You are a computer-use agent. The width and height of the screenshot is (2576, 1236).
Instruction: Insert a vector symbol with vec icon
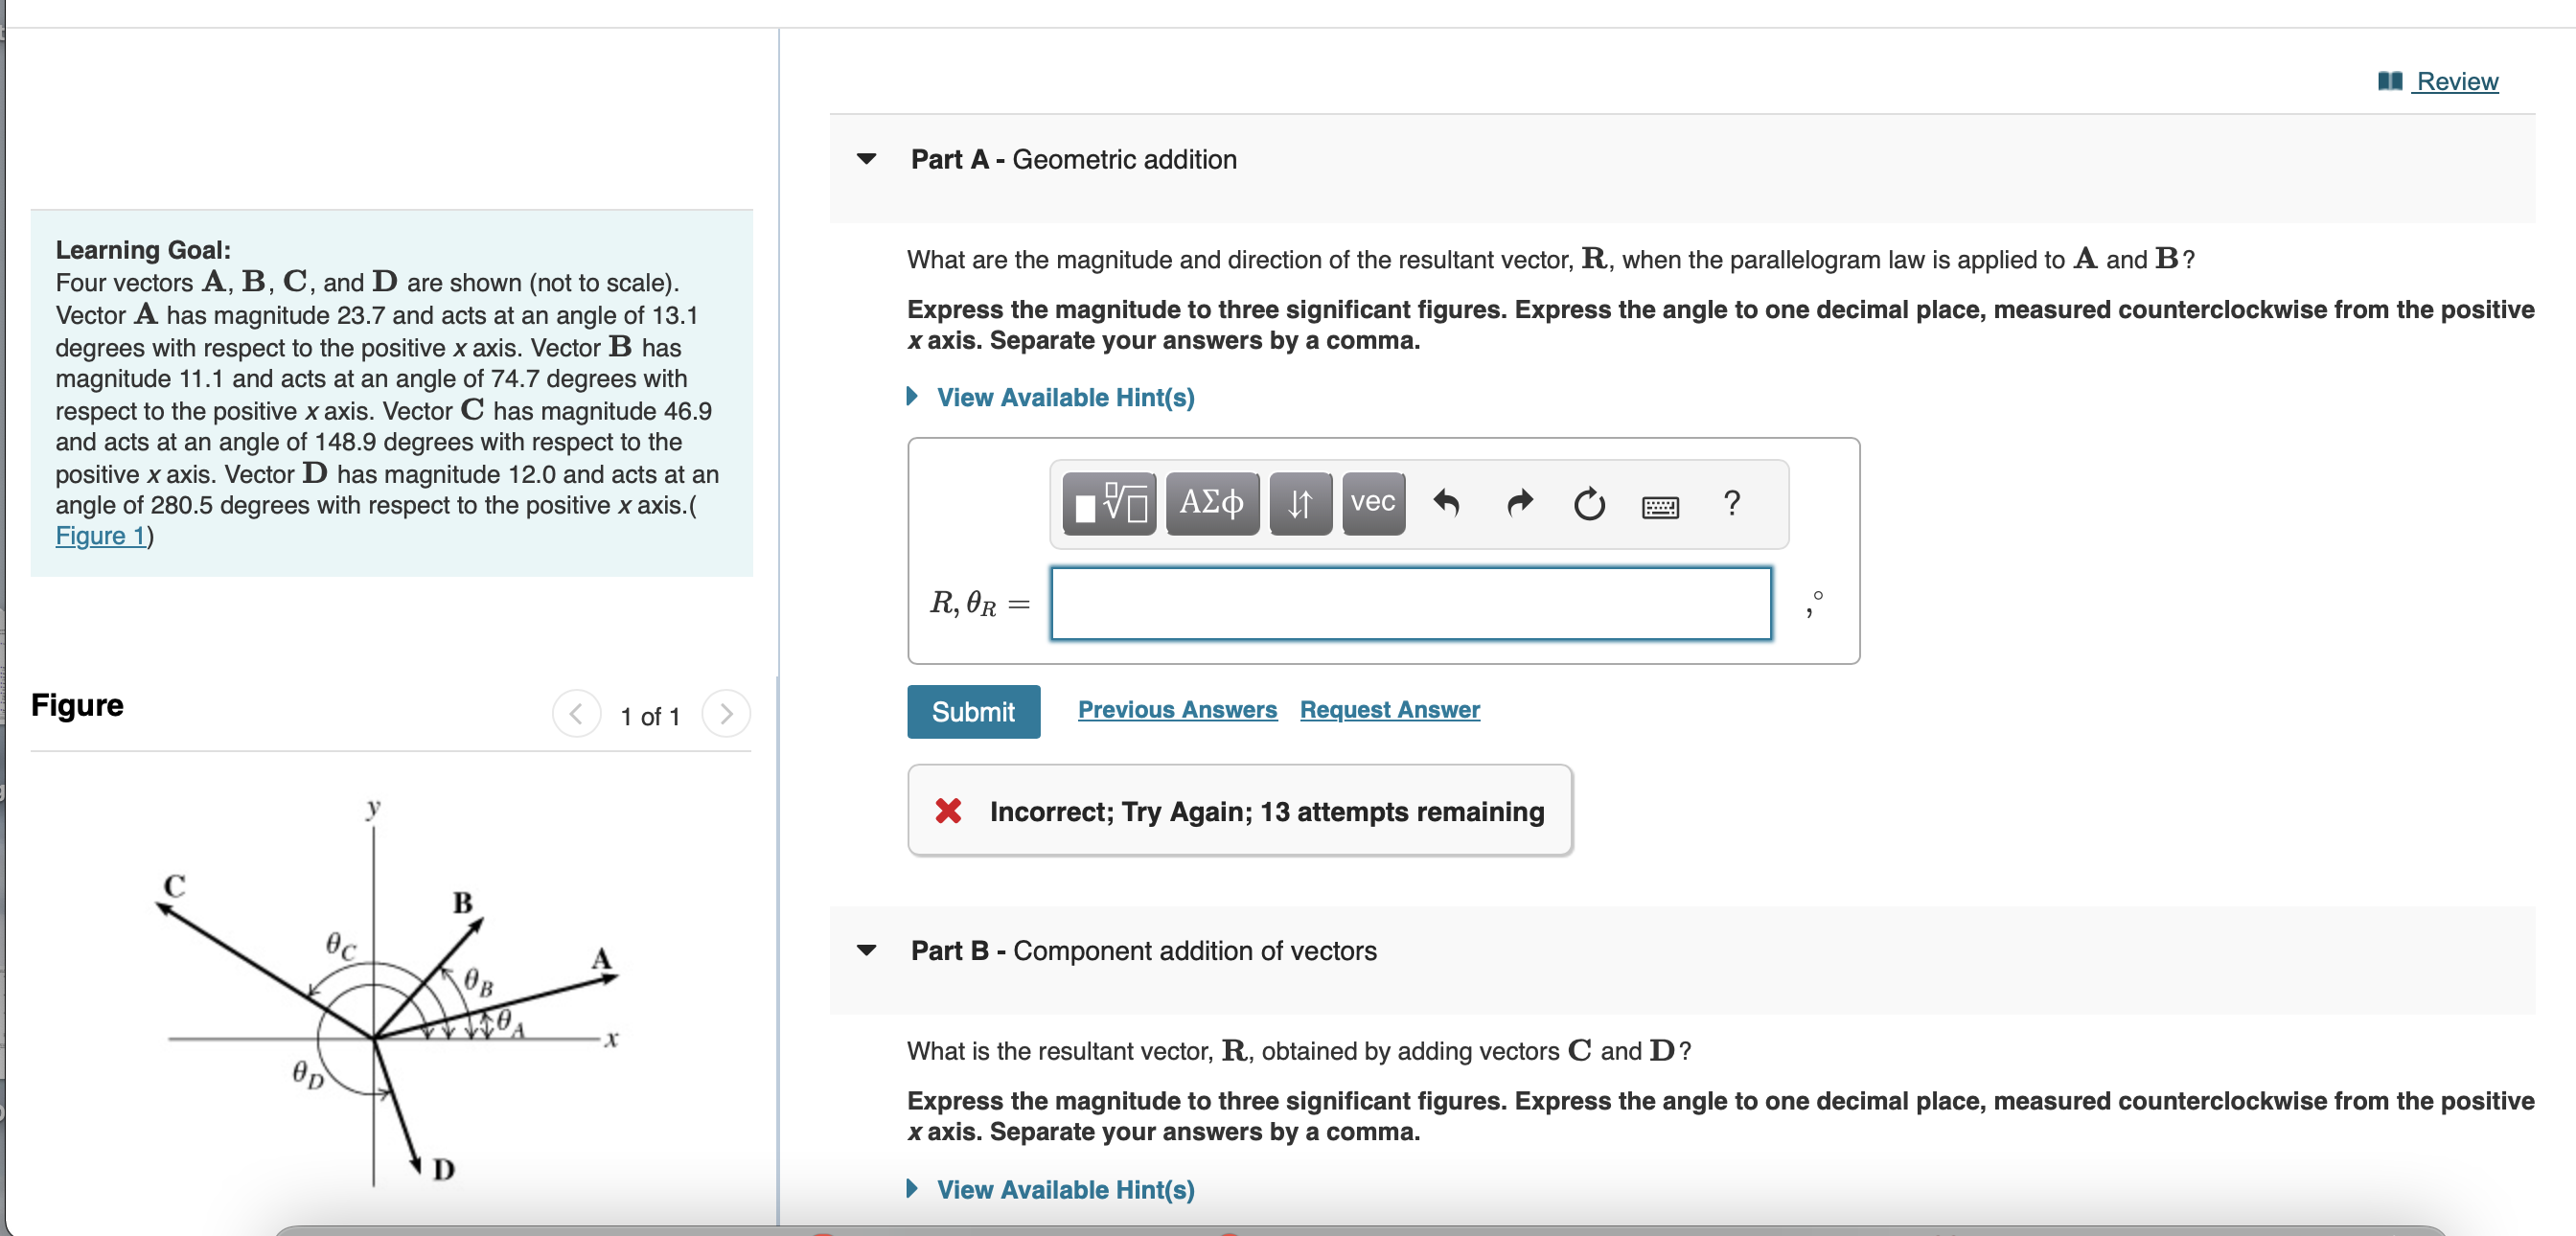1371,504
